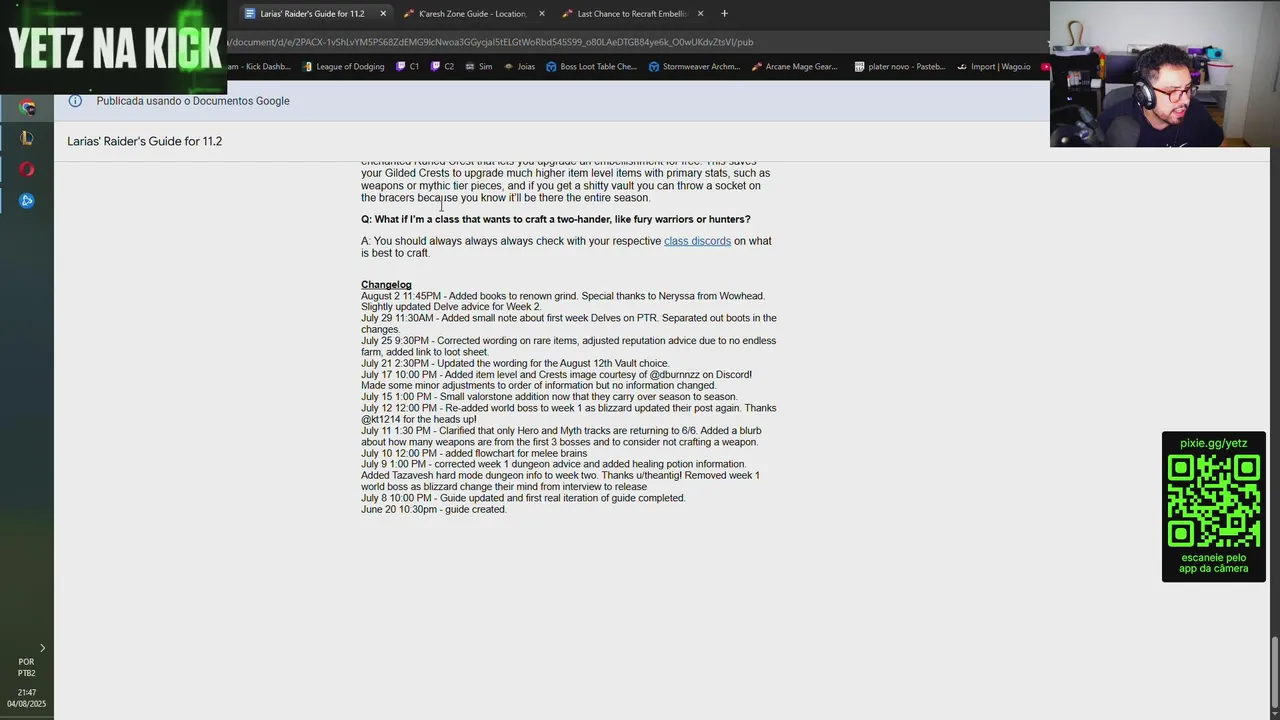Open Boss Loot Table bookmark
1280x720 pixels.
pyautogui.click(x=591, y=67)
